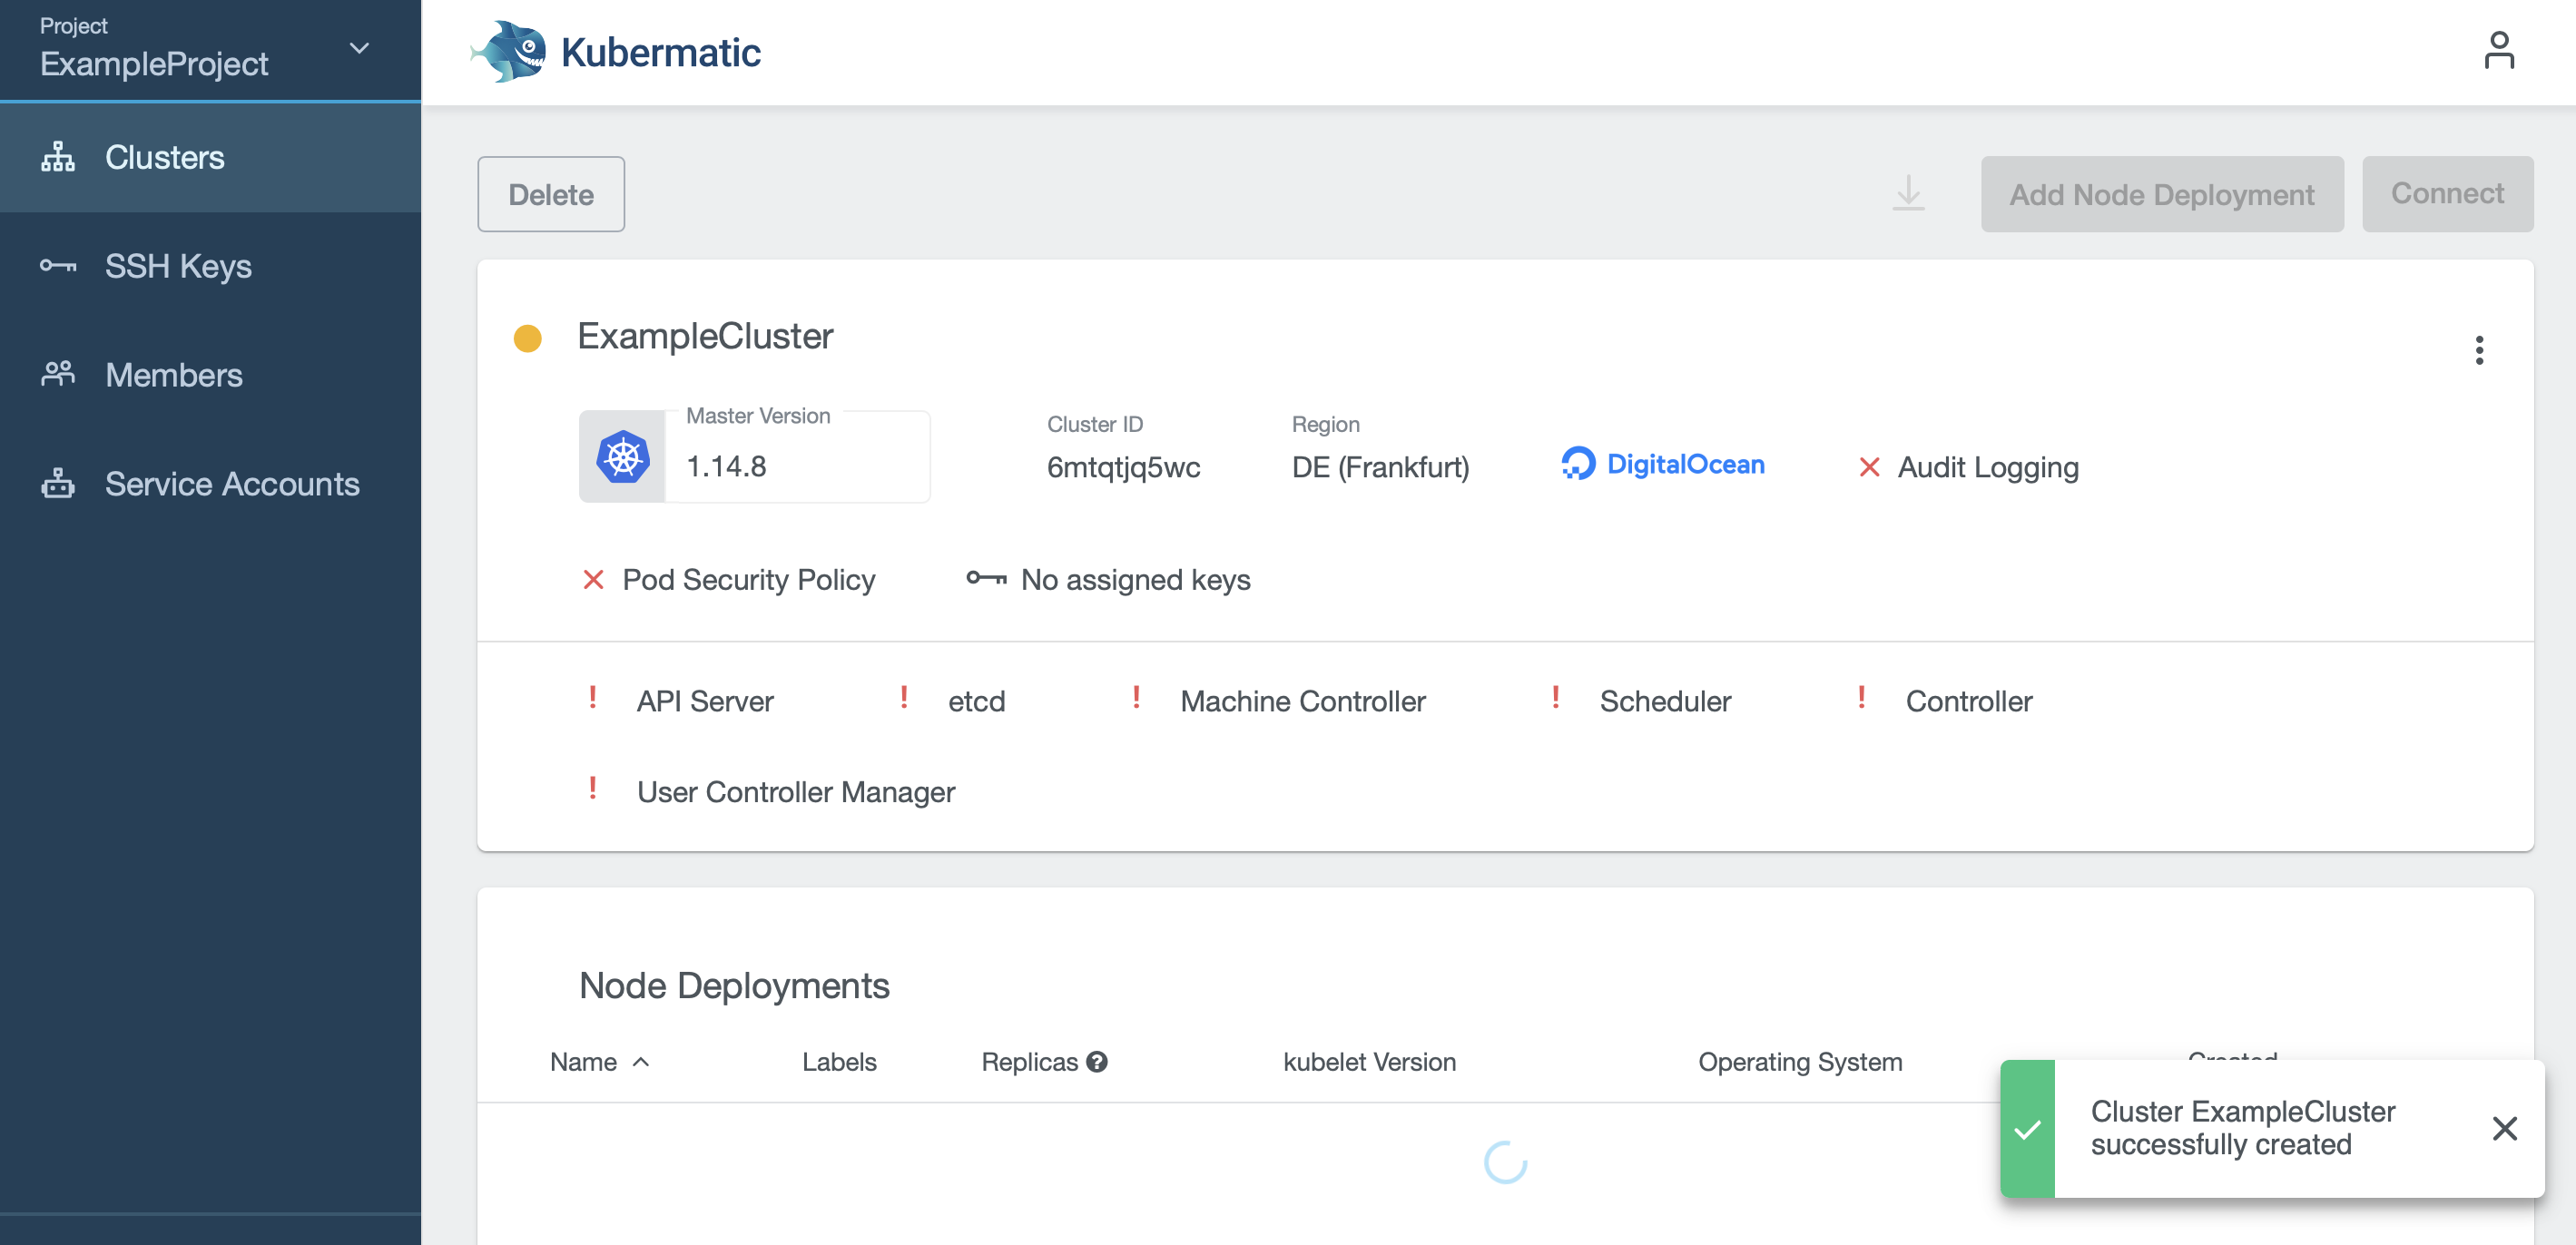This screenshot has width=2576, height=1245.
Task: Click the project selector chevron arrow
Action: click(359, 48)
